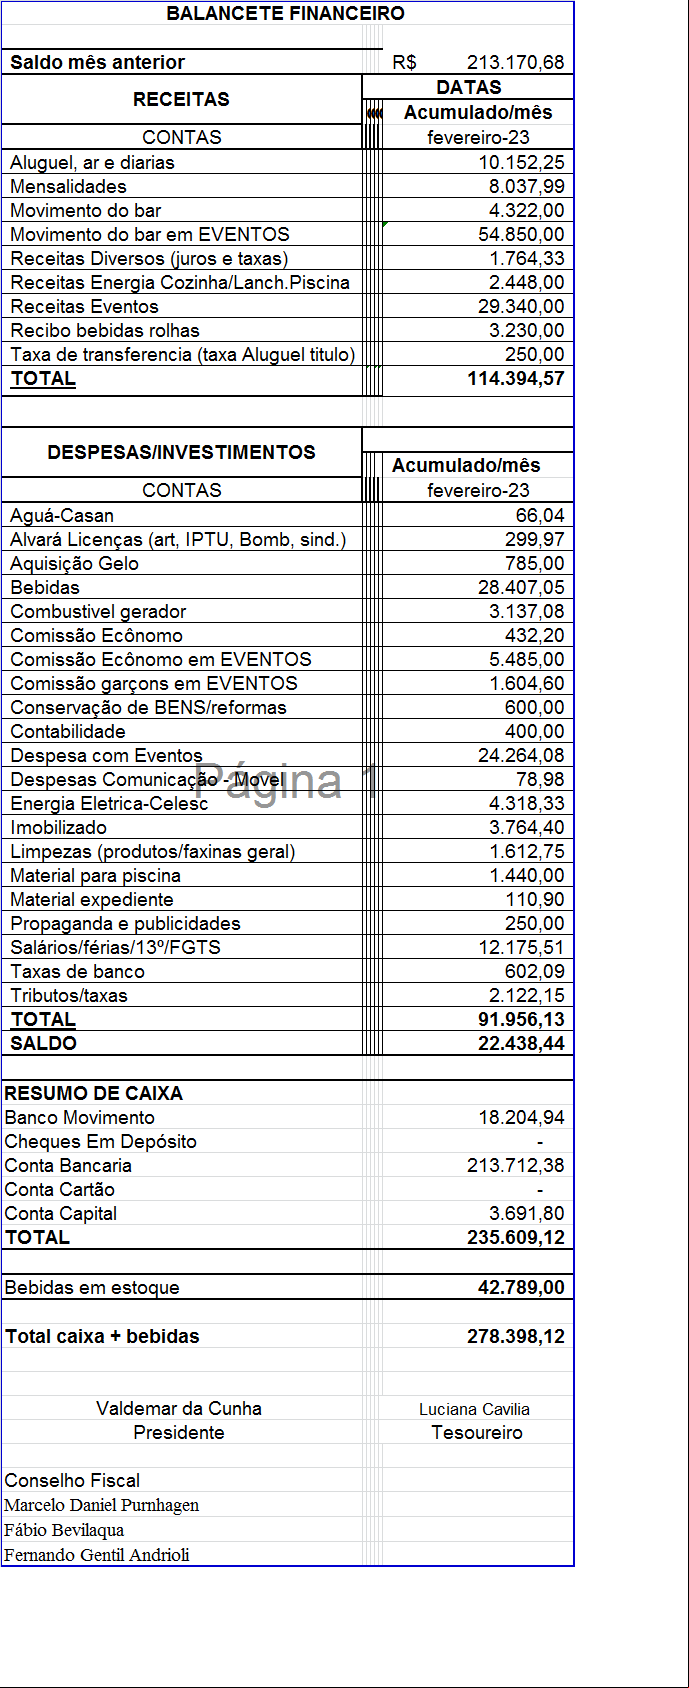Click the value 24.264,08
Screen dimensions: 689x1688
pos(521,755)
